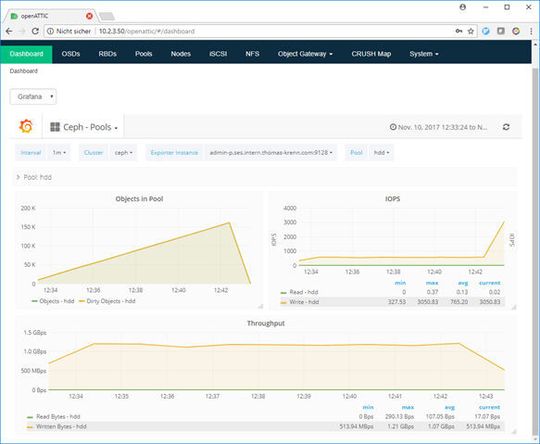Sort Throughput legend by min column
Image resolution: width=540 pixels, height=444 pixels.
coord(368,407)
